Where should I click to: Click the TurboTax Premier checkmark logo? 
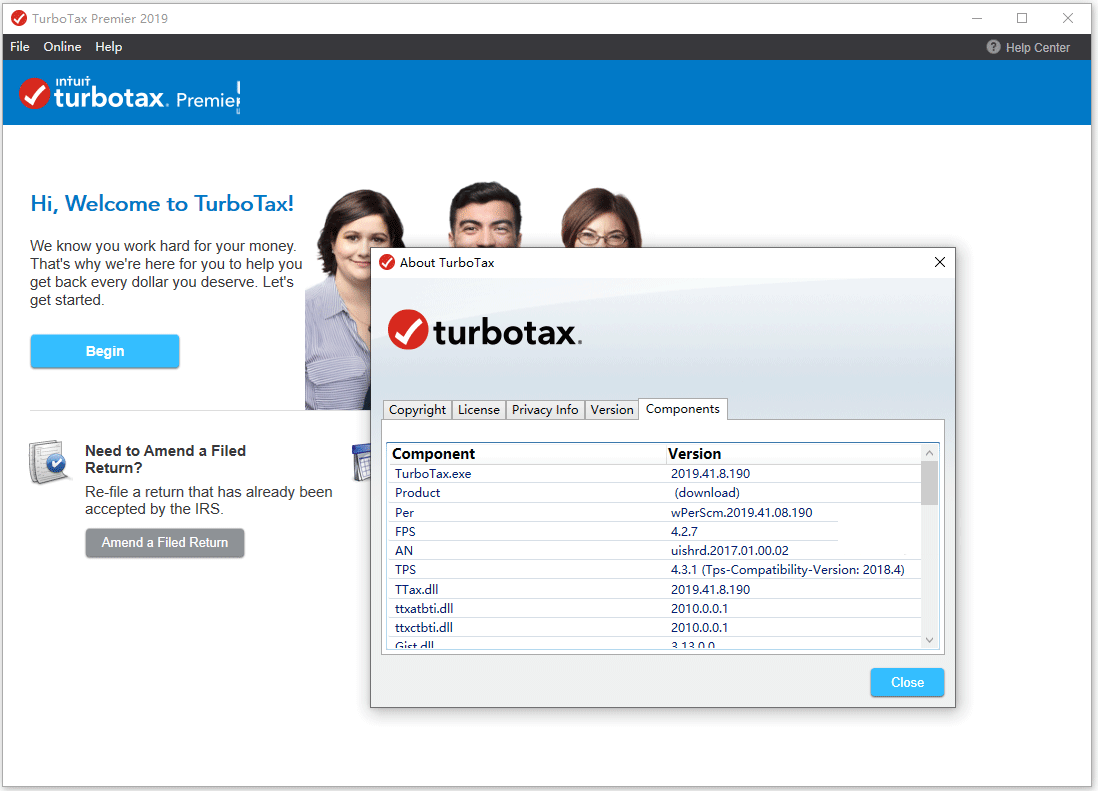point(34,94)
